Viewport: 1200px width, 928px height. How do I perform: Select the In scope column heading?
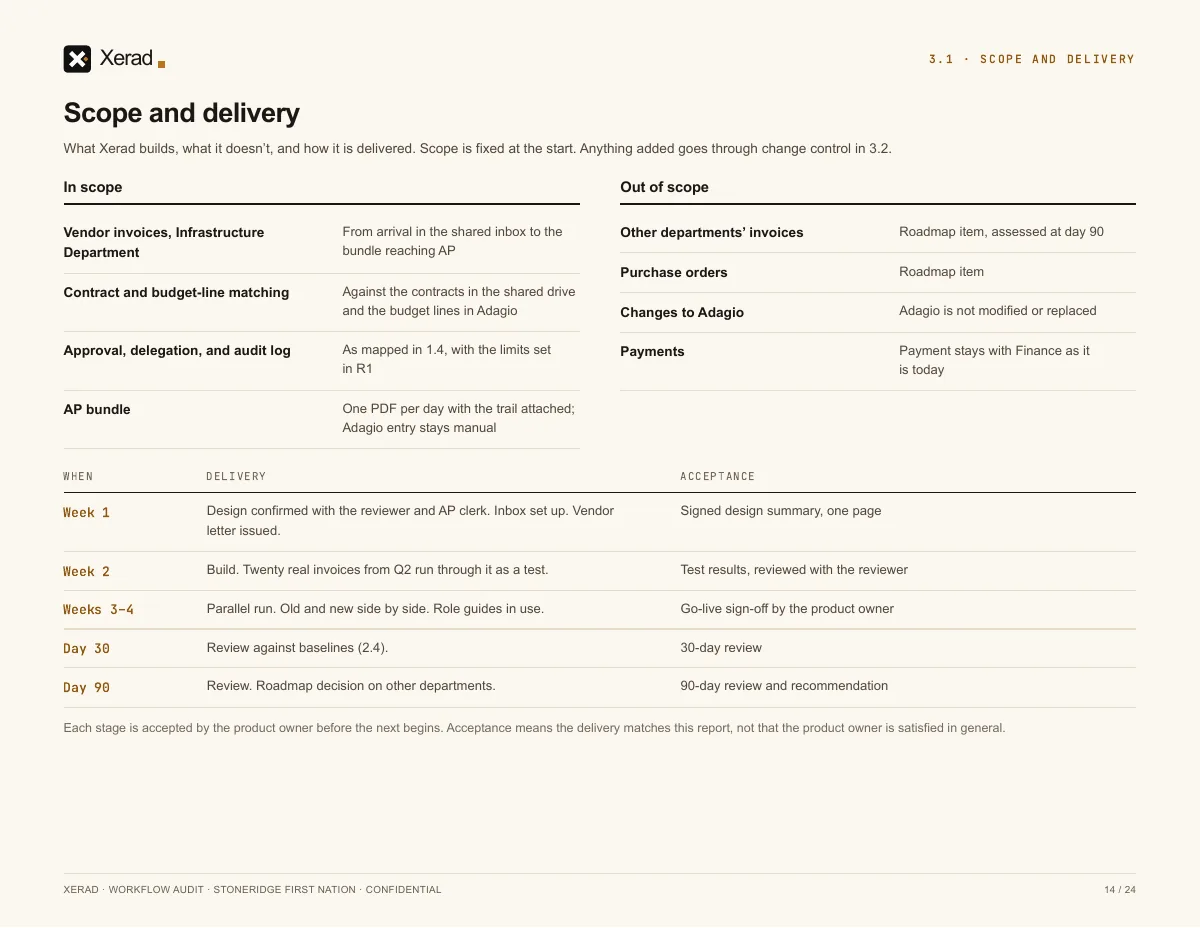pos(93,187)
